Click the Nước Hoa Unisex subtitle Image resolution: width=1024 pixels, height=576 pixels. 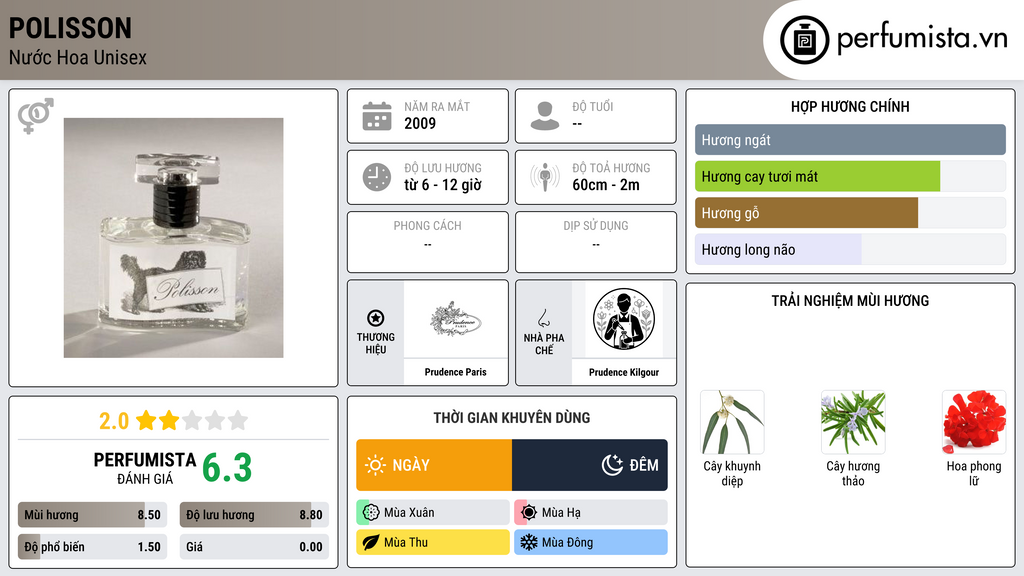pos(78,57)
